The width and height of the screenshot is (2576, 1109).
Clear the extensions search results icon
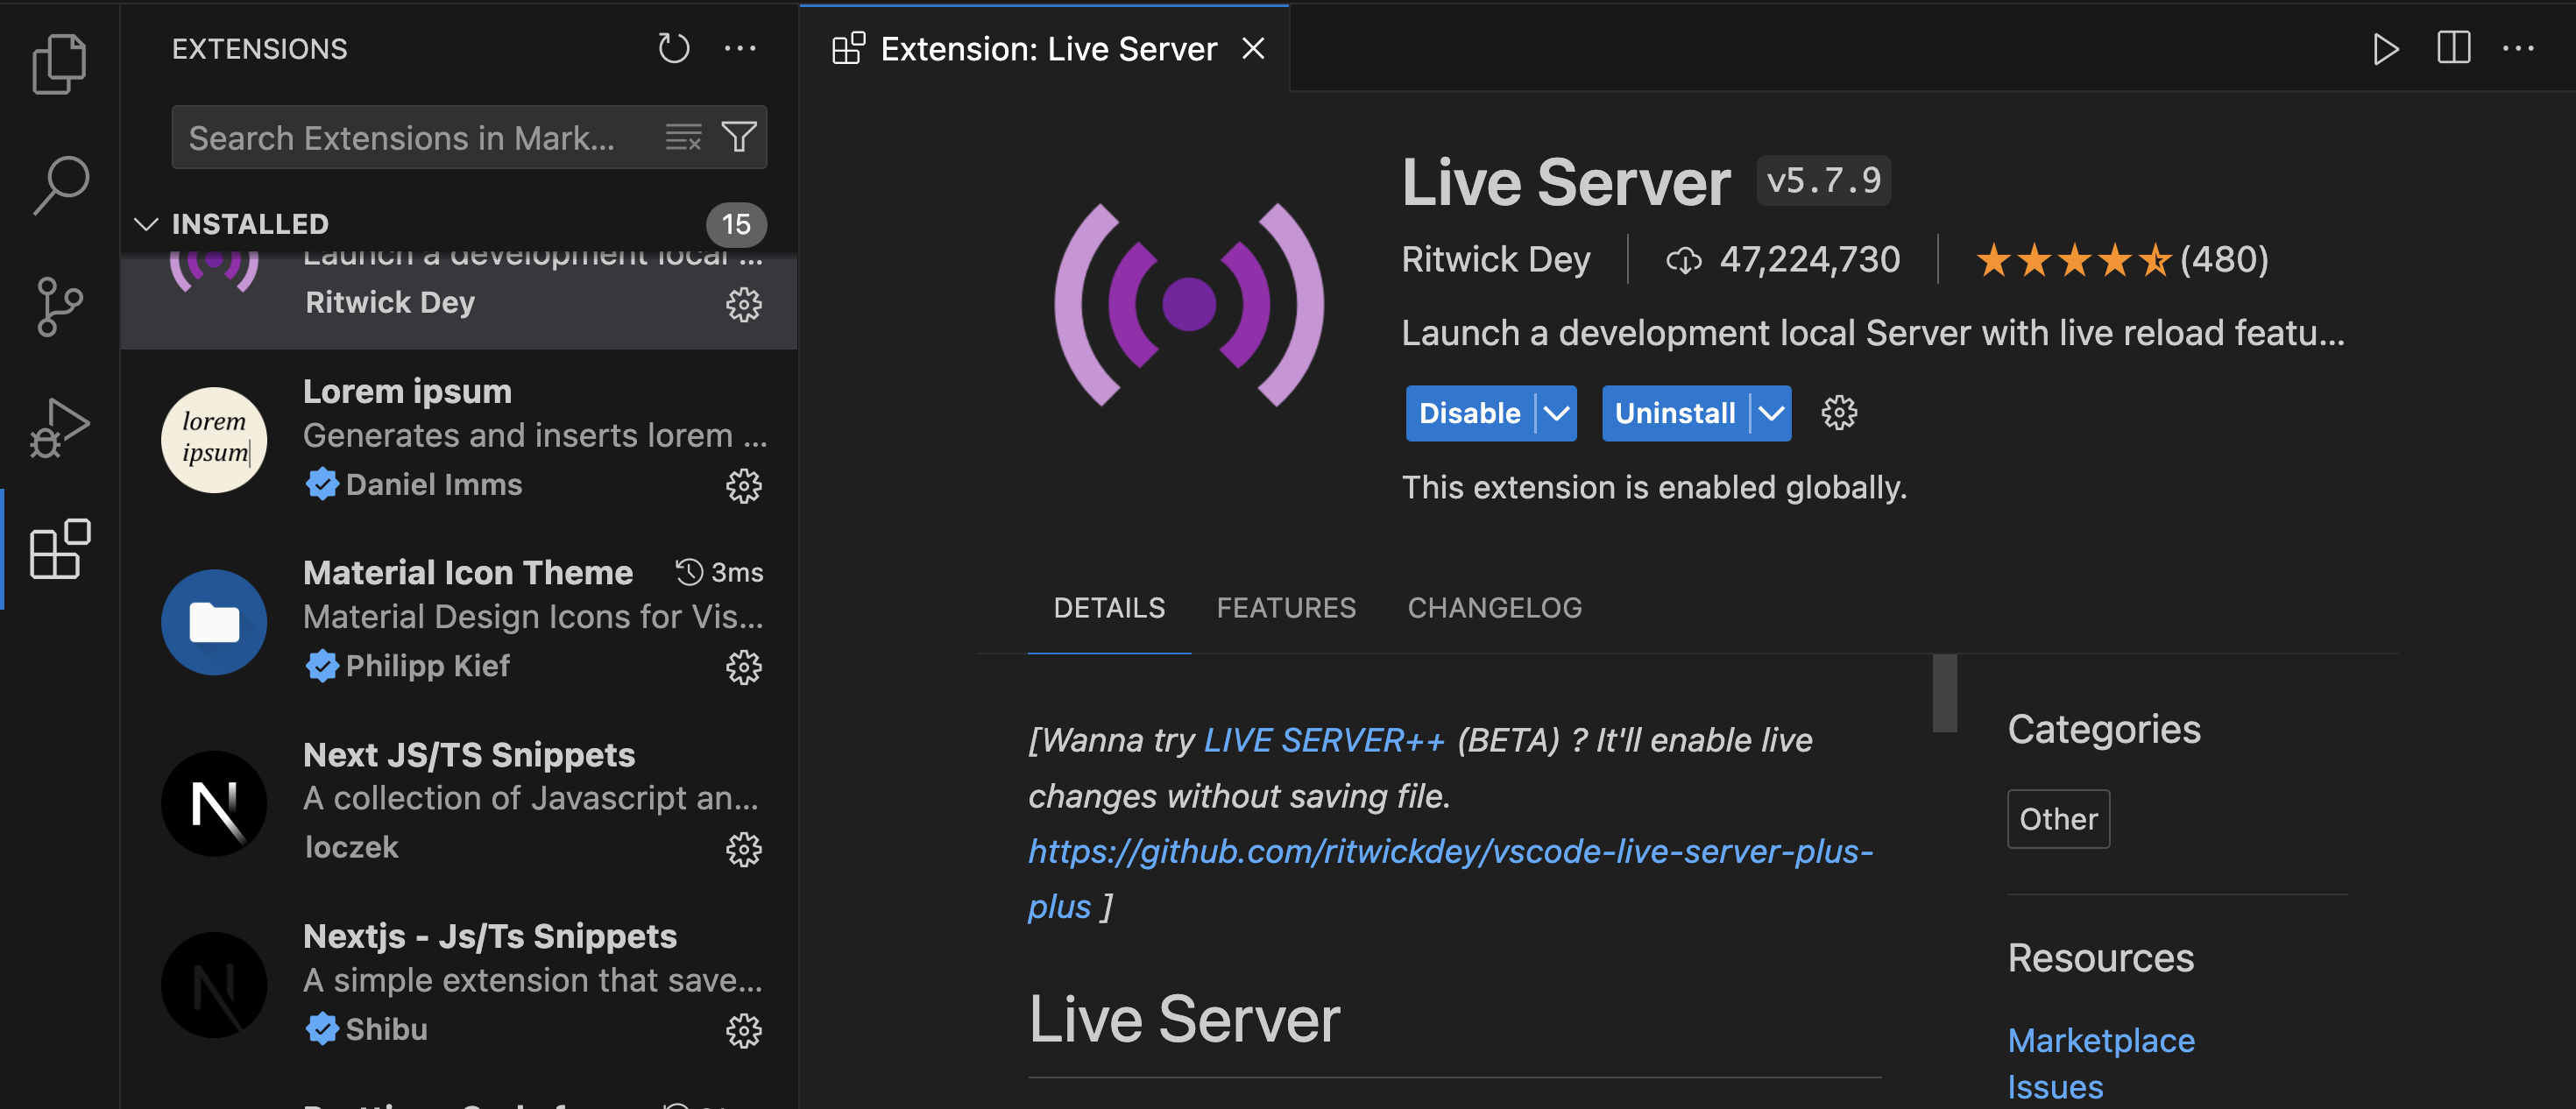point(683,137)
